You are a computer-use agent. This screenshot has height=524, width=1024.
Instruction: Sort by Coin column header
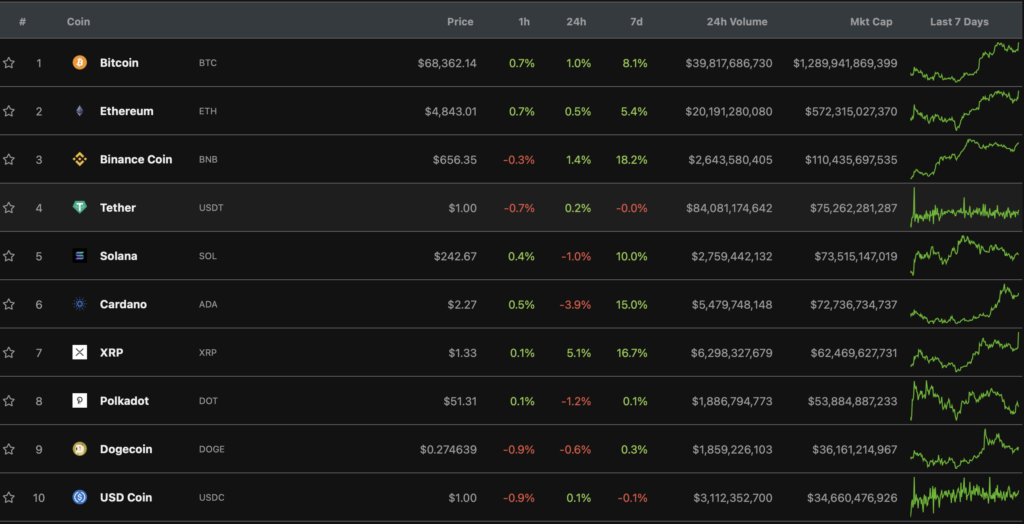point(78,21)
